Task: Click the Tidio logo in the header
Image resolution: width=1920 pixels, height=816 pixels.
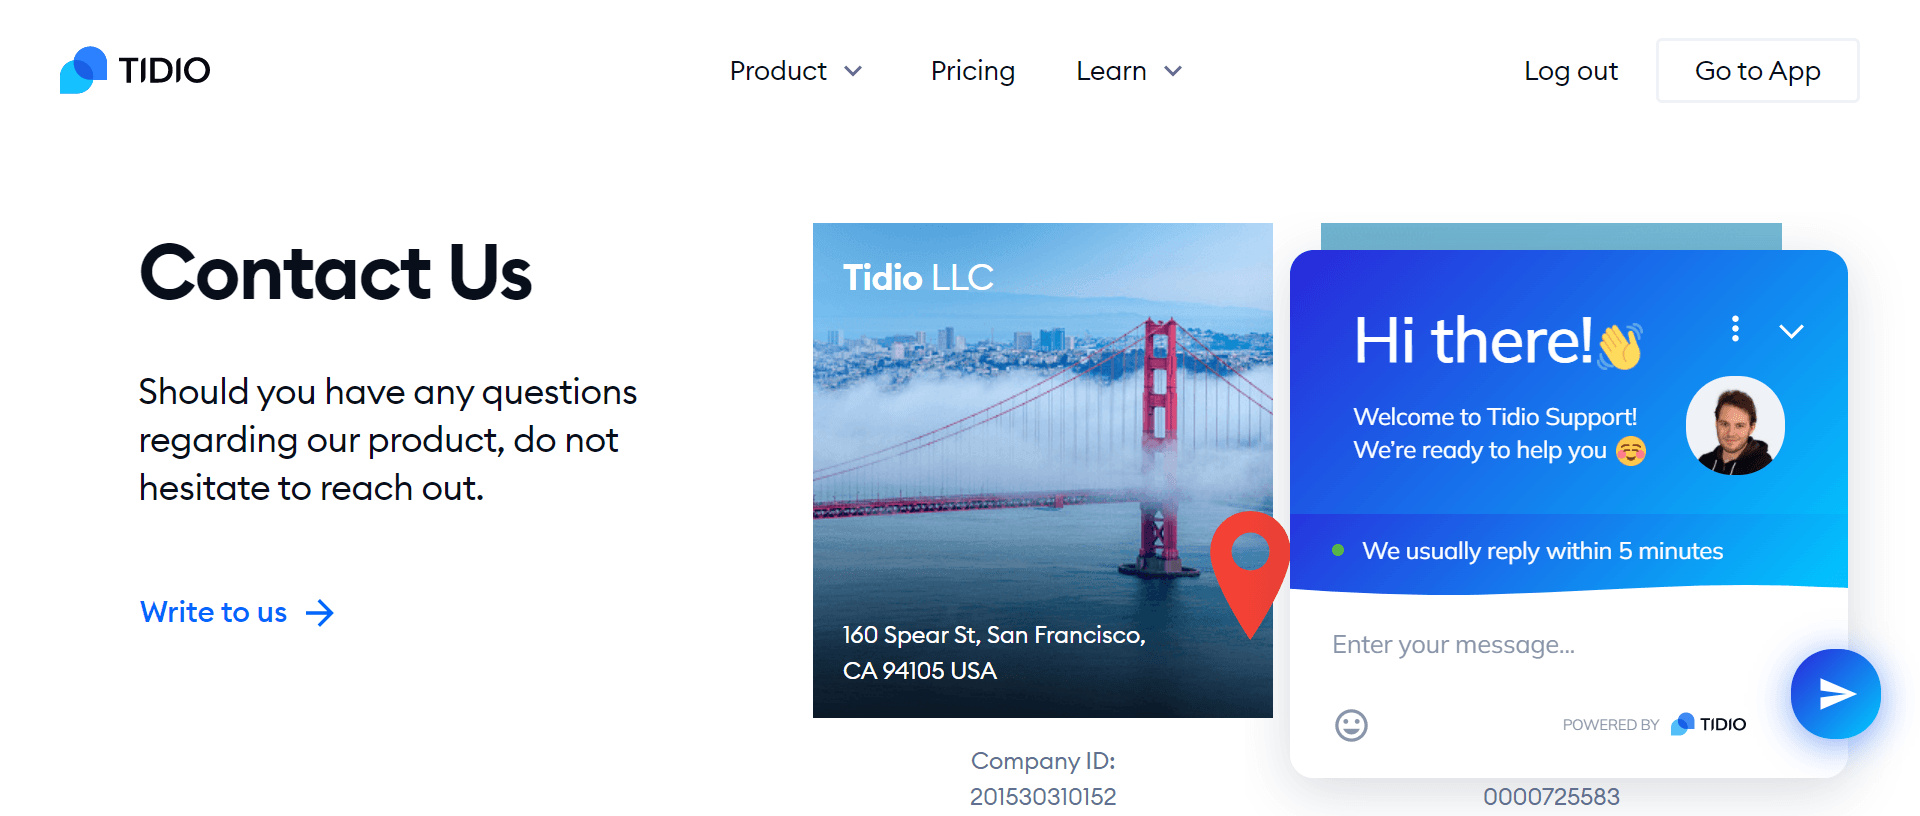Action: (x=134, y=70)
